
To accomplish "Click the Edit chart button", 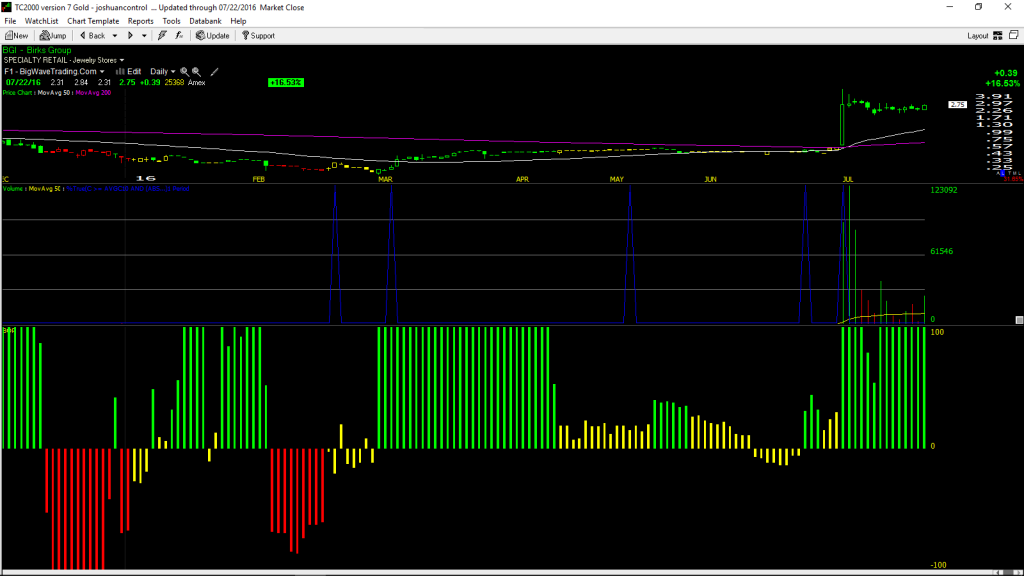I will coord(129,72).
